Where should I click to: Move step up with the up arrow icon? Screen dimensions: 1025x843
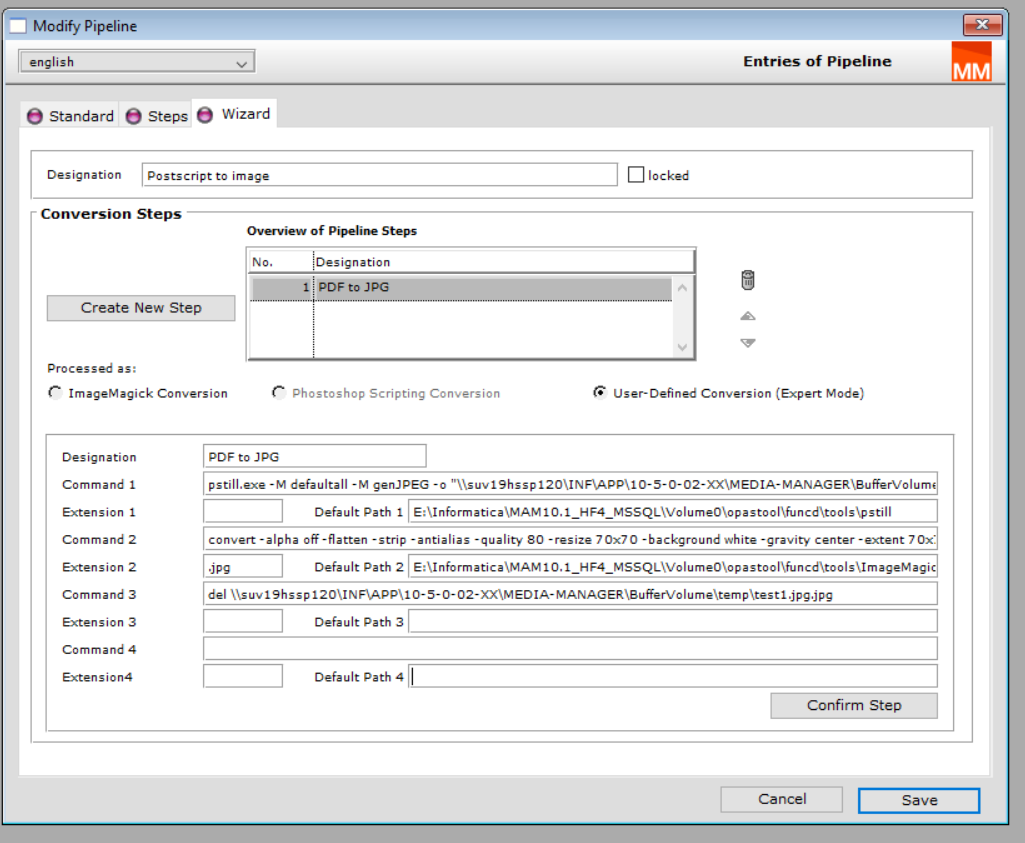pyautogui.click(x=748, y=316)
